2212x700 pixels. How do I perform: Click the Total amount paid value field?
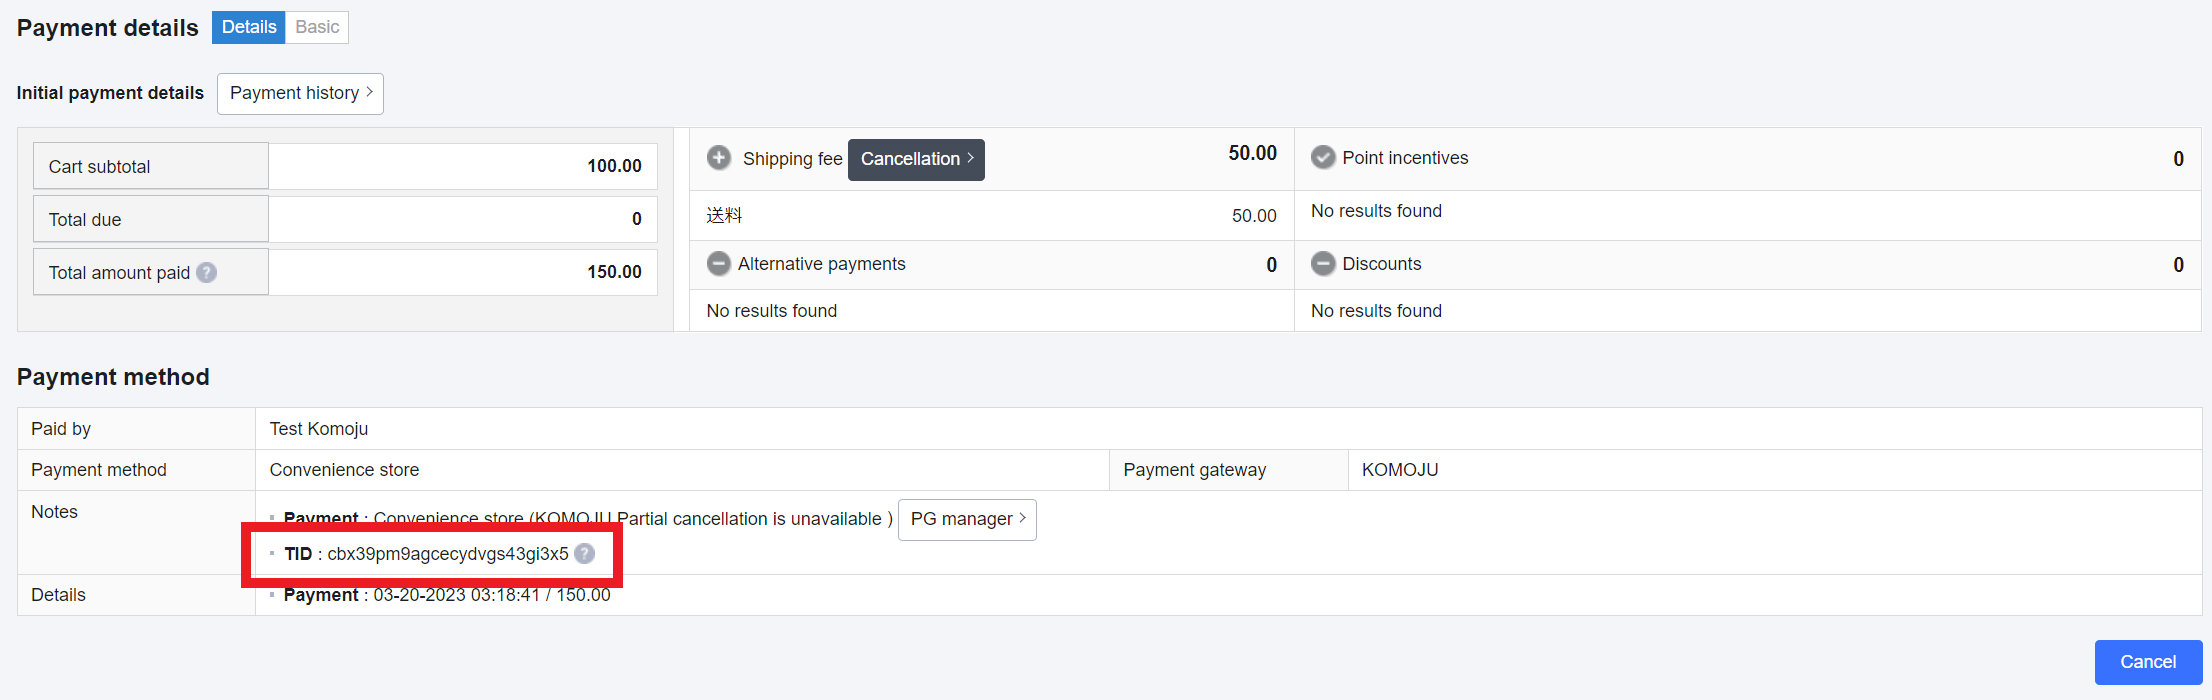tap(463, 272)
